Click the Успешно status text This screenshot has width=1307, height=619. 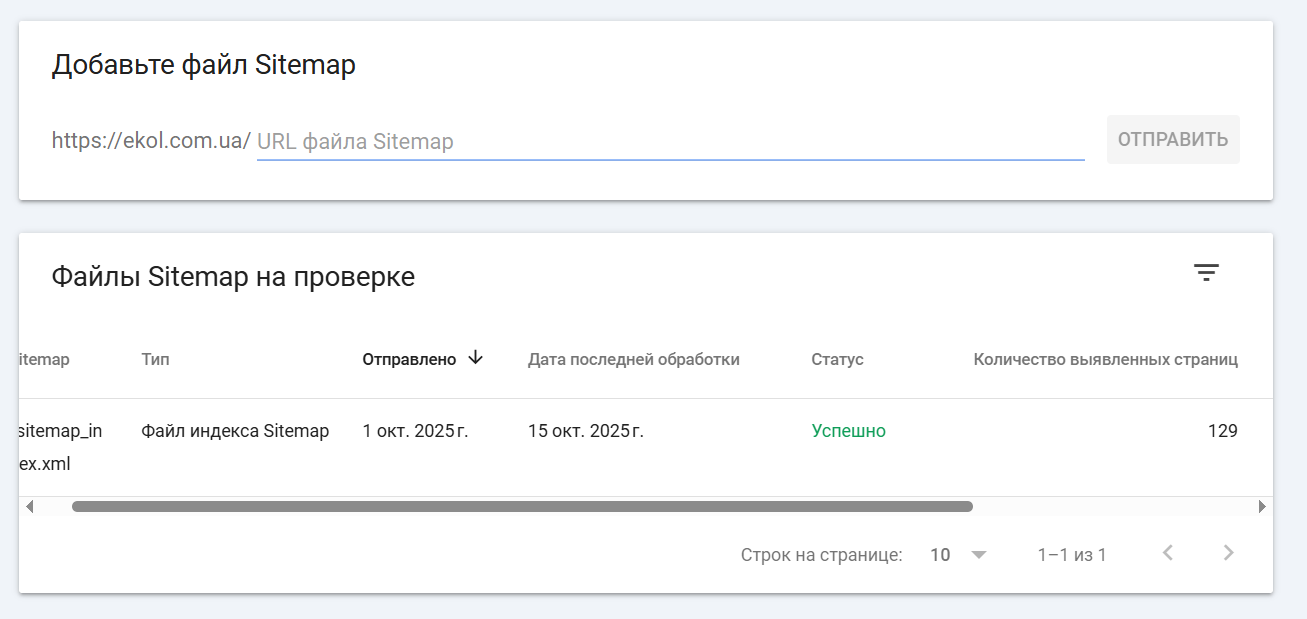[x=848, y=431]
